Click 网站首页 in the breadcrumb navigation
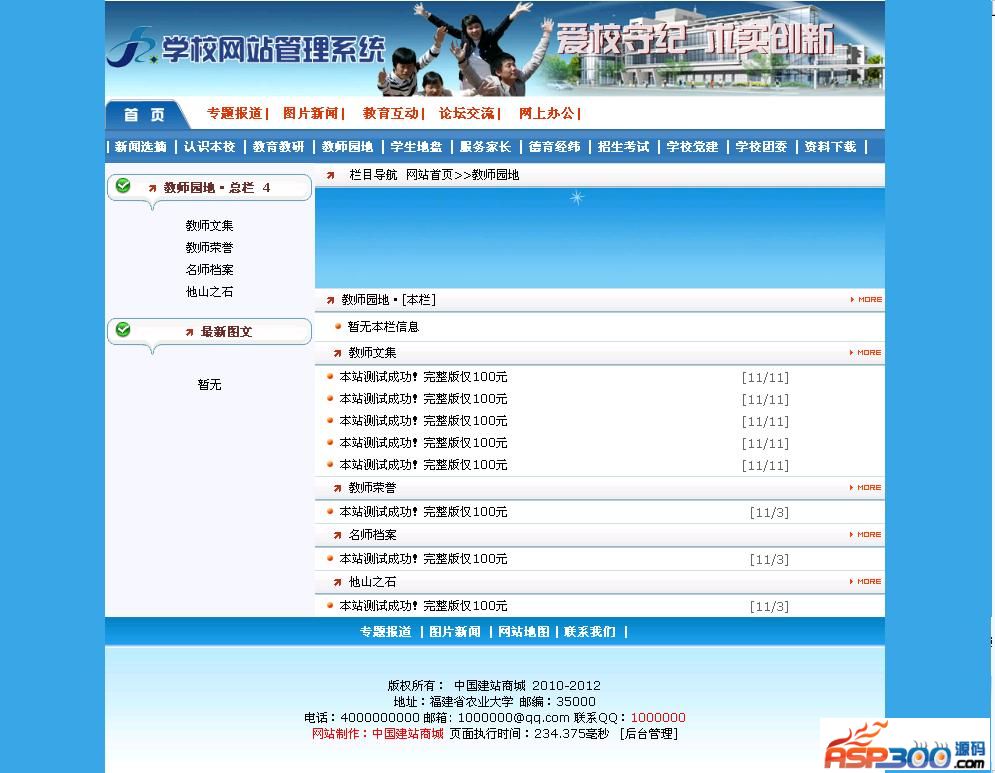The width and height of the screenshot is (995, 773). coord(430,175)
